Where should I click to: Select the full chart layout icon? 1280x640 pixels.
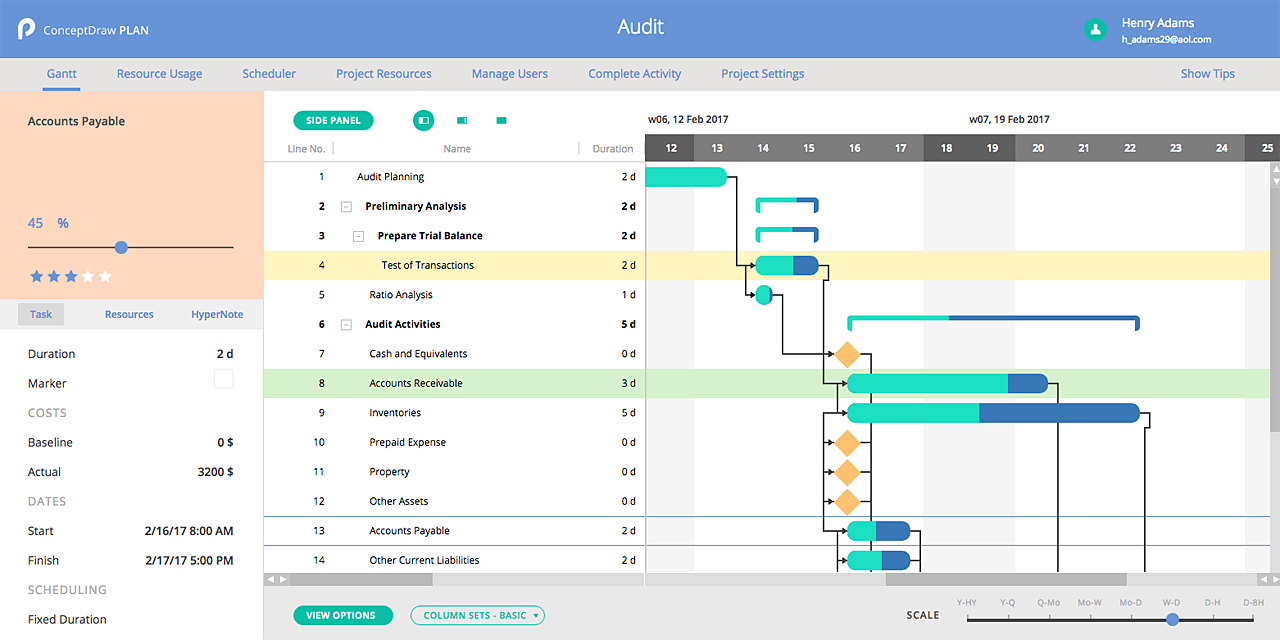pos(501,120)
